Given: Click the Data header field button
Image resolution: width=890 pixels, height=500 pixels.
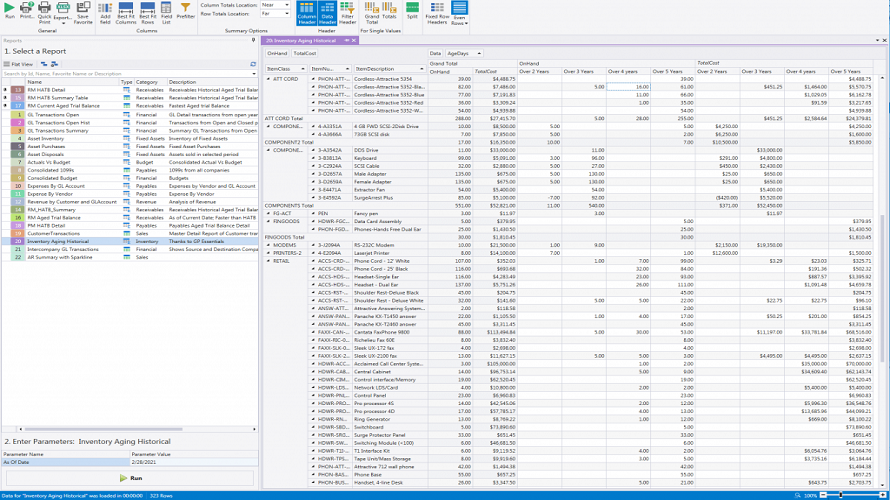Looking at the screenshot, I should (x=435, y=53).
